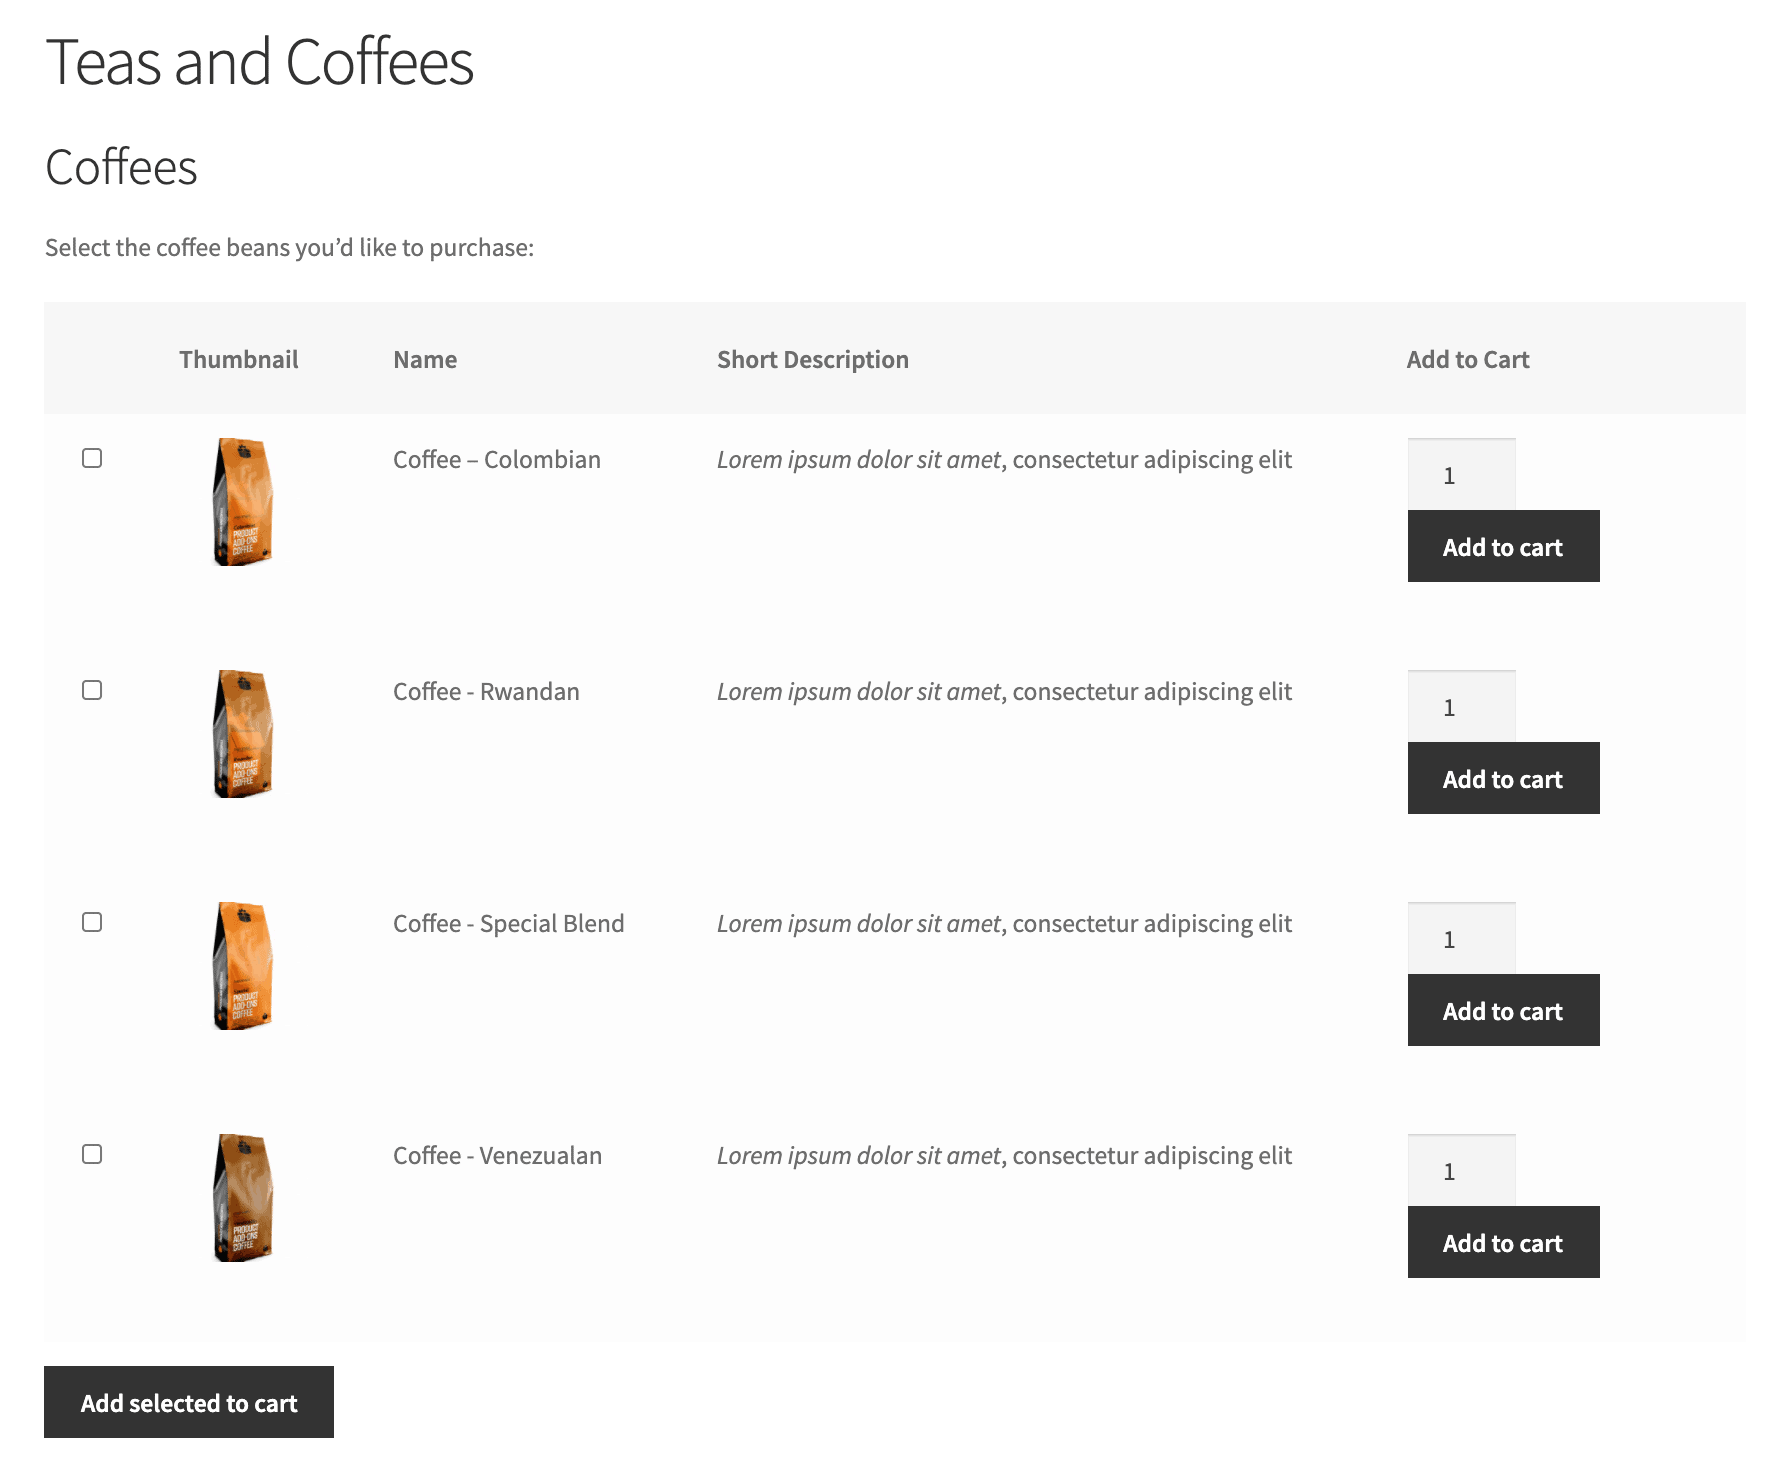Image resolution: width=1792 pixels, height=1466 pixels.
Task: Open the Coffee - Venezualan product link
Action: click(497, 1155)
